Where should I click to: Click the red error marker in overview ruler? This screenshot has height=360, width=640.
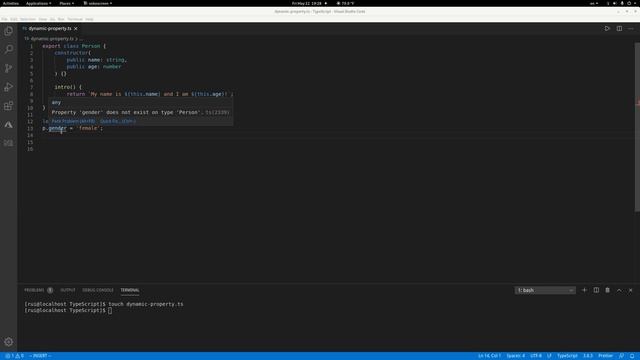[637, 102]
